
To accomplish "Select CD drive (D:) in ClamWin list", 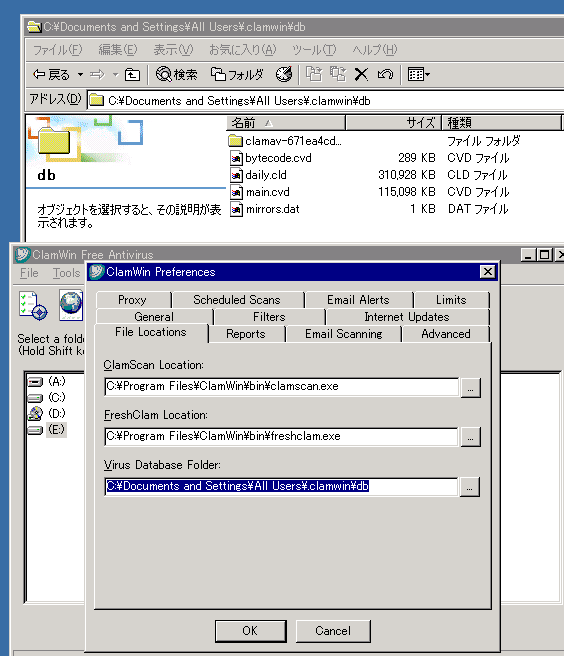I will (x=46, y=413).
